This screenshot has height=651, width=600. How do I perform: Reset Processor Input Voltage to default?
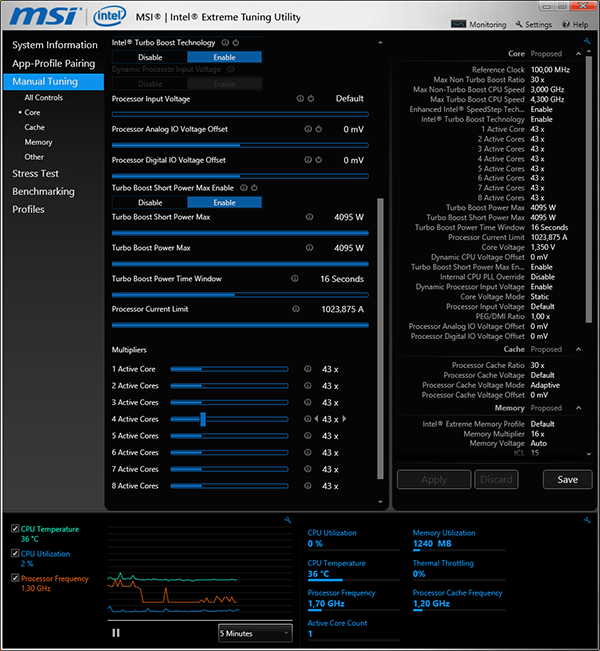click(311, 98)
